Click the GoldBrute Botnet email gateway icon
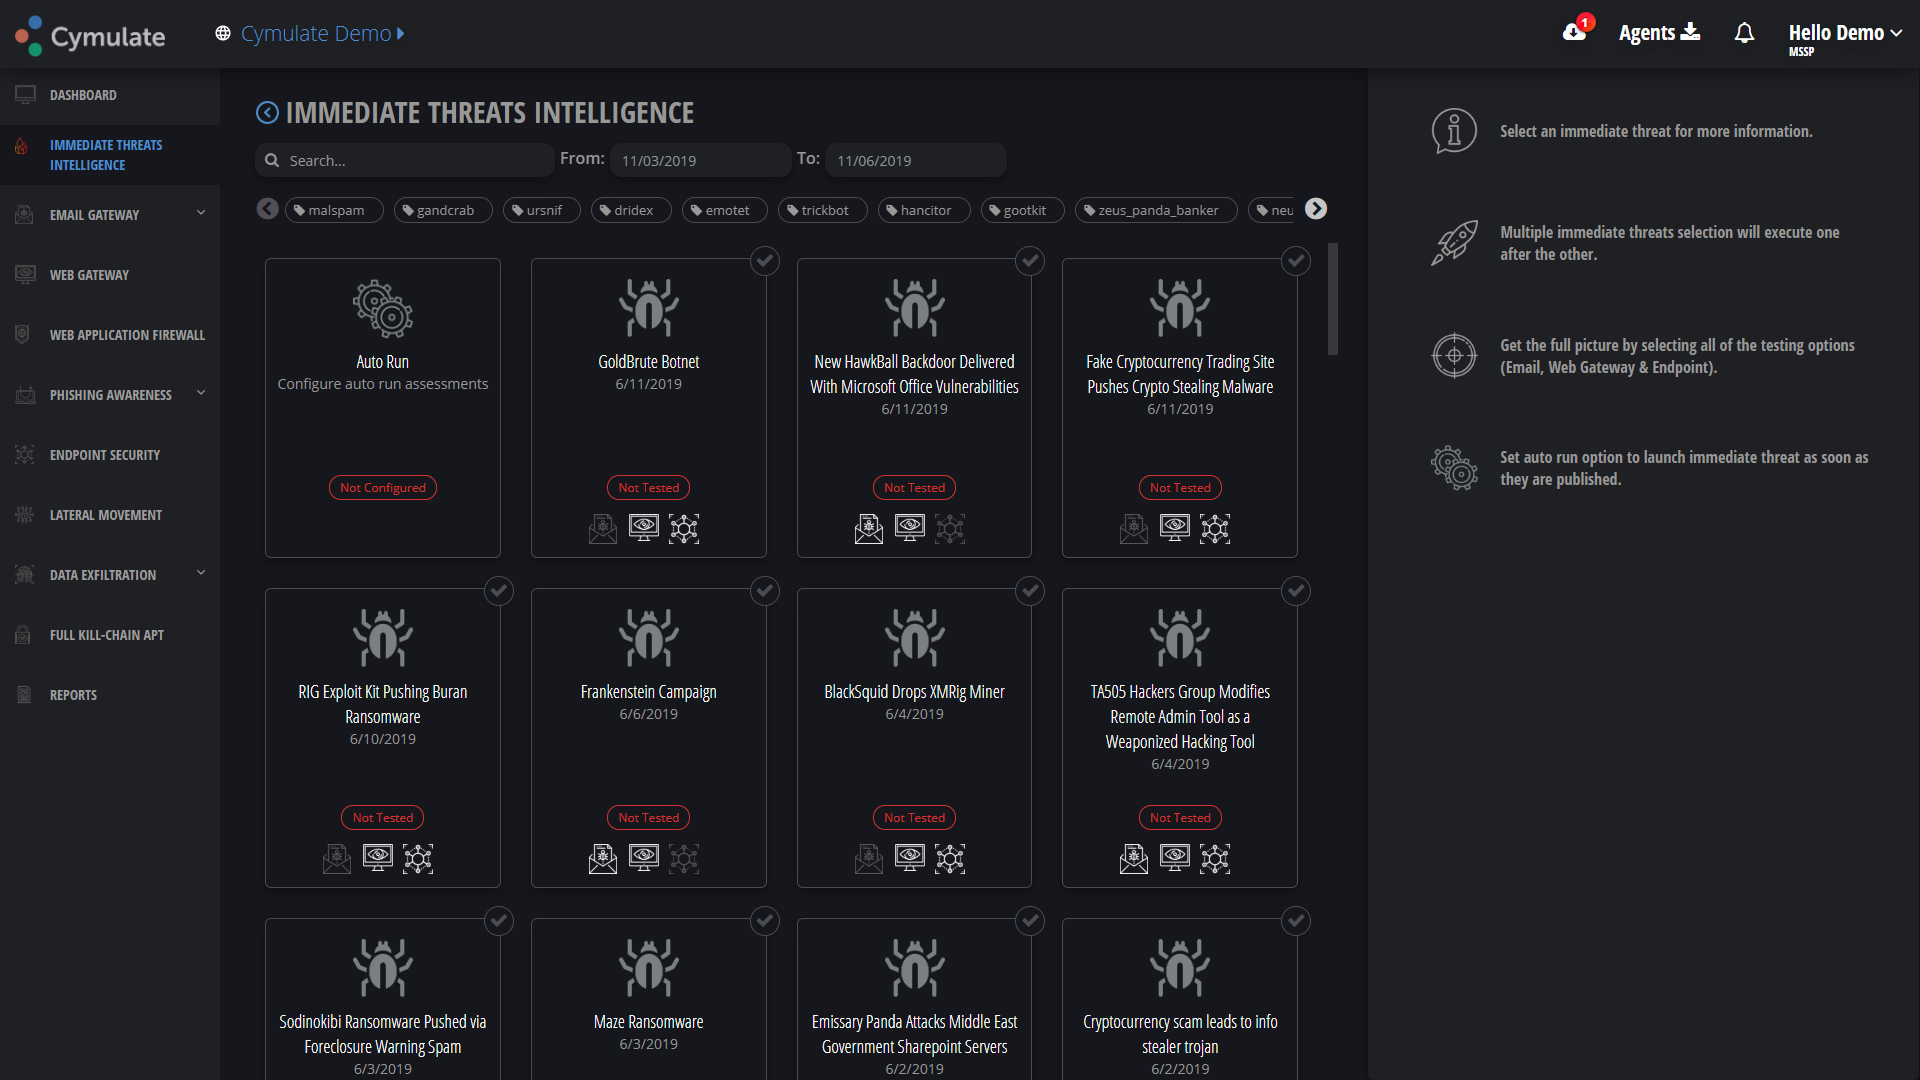The image size is (1920, 1080). click(x=603, y=528)
